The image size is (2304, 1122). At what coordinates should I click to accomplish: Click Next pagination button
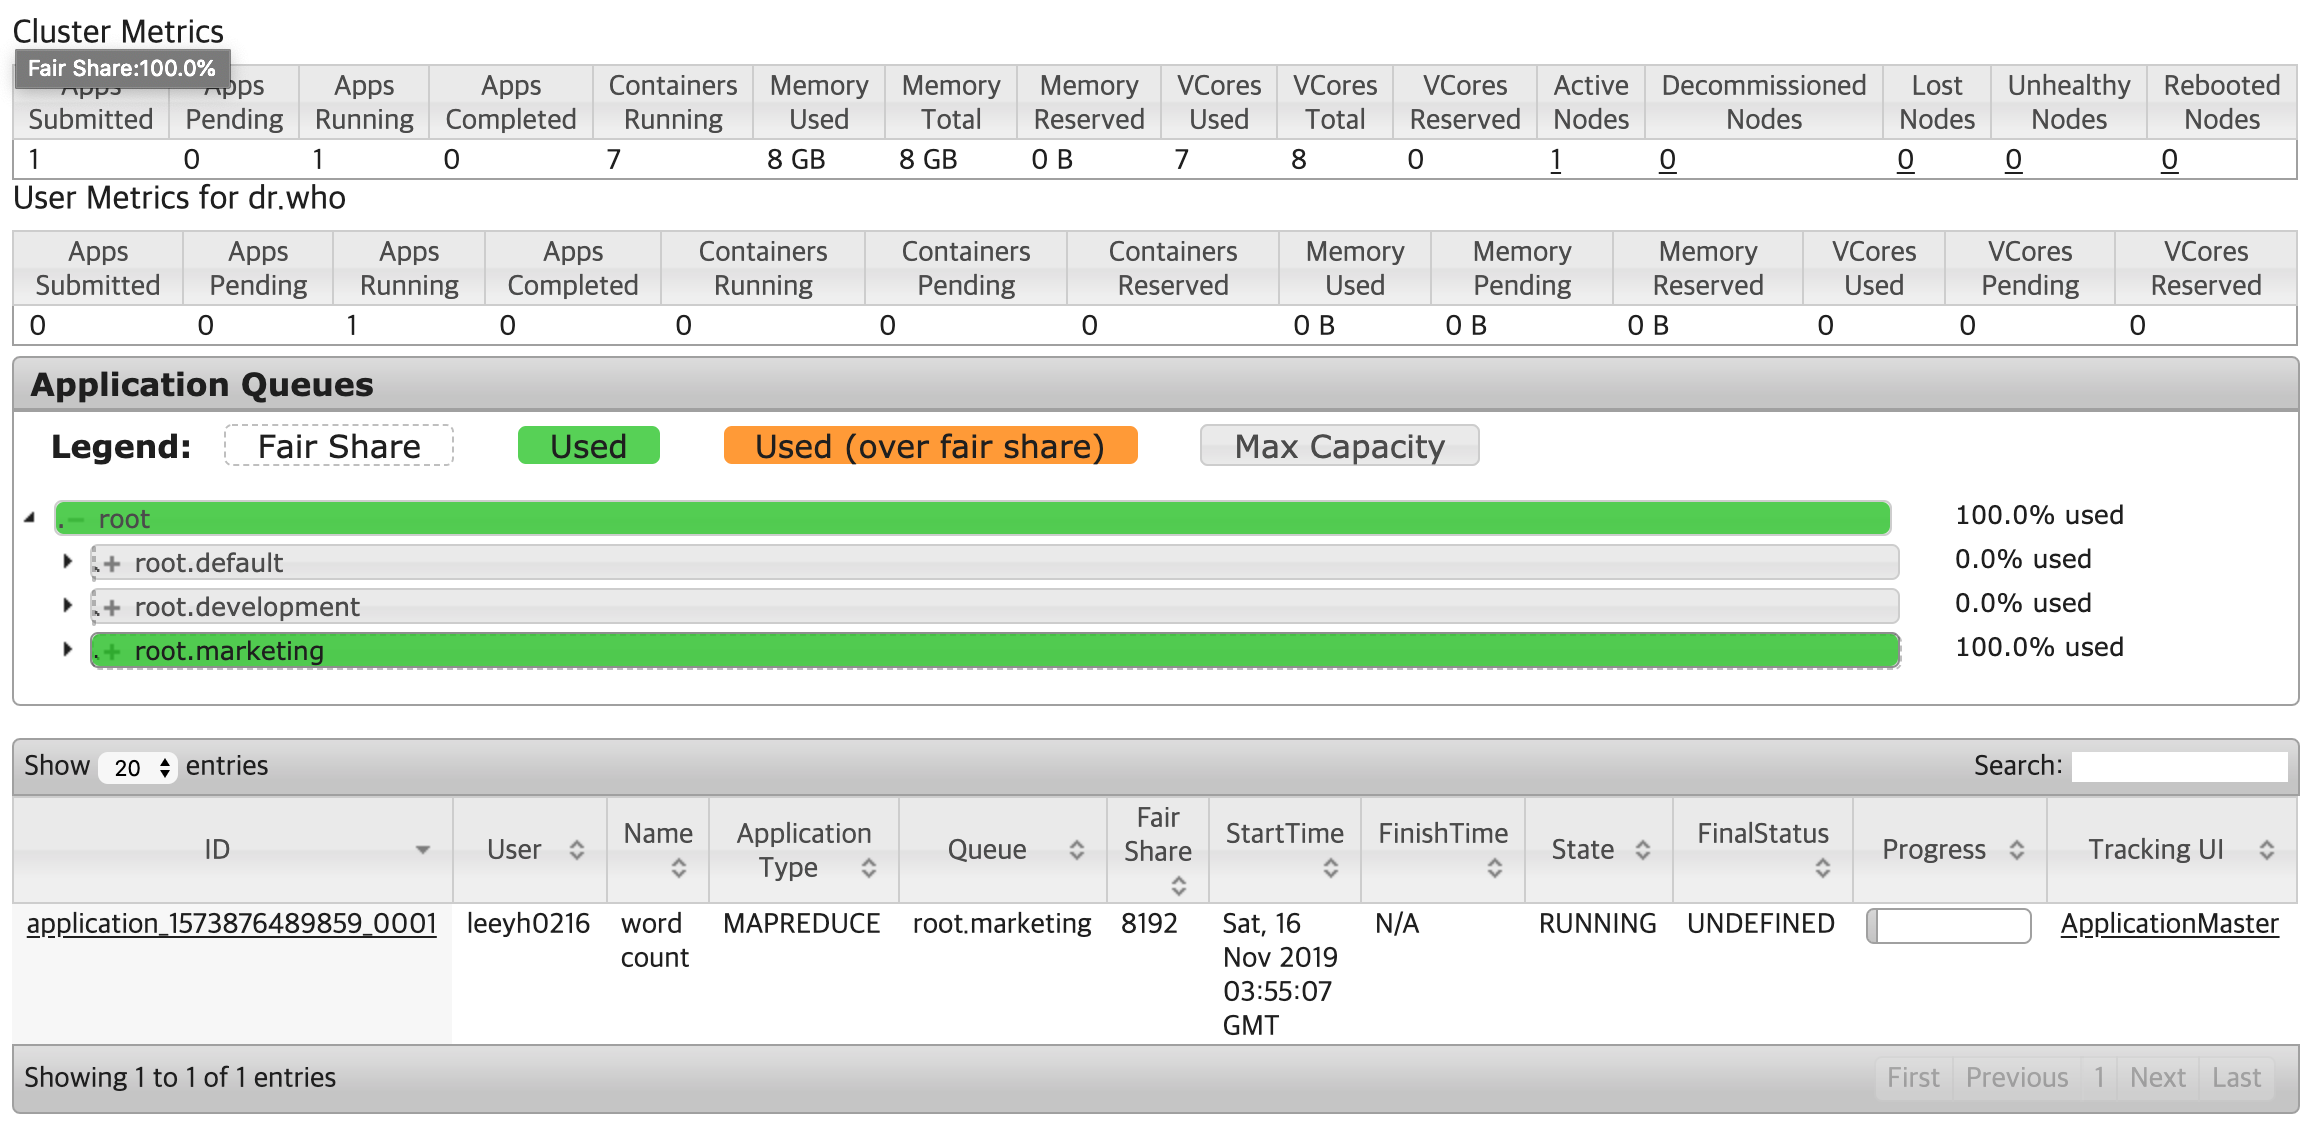tap(2157, 1078)
